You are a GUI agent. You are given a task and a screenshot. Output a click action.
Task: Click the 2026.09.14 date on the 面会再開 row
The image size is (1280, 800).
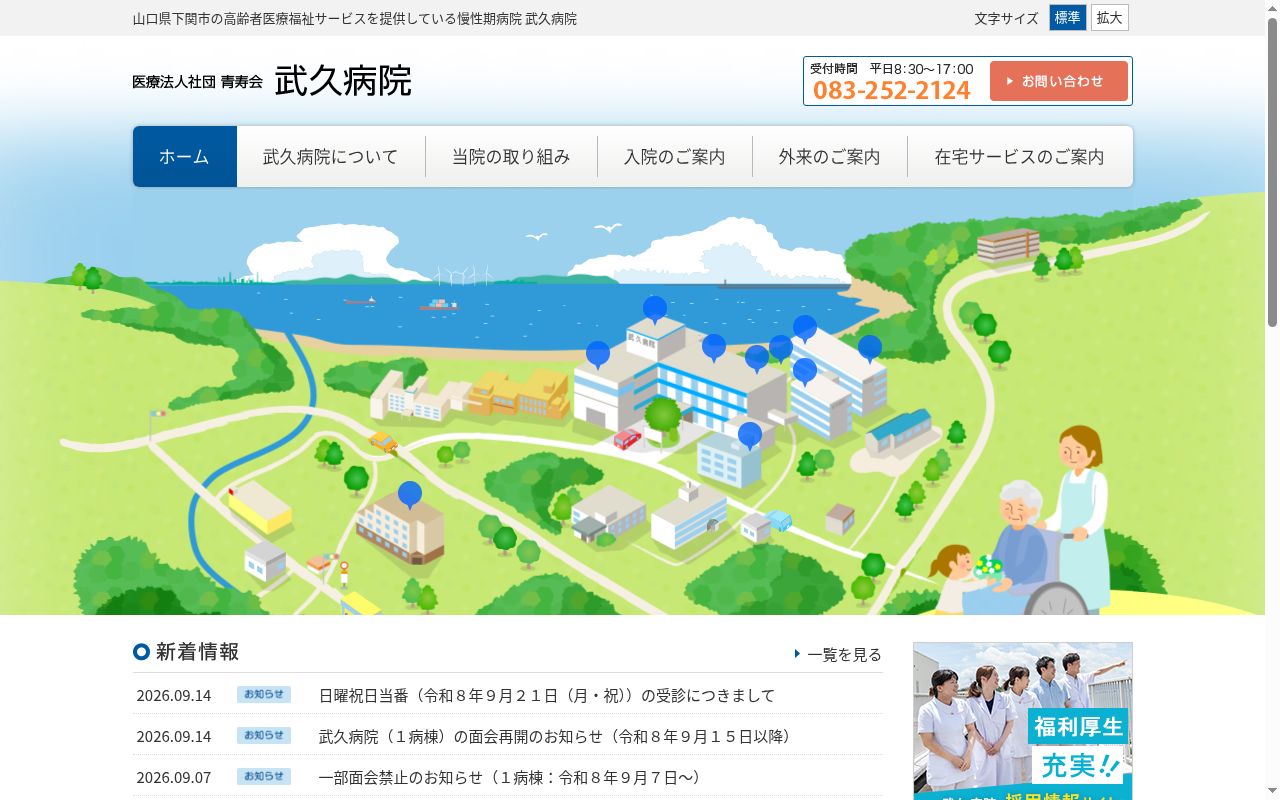click(x=174, y=736)
